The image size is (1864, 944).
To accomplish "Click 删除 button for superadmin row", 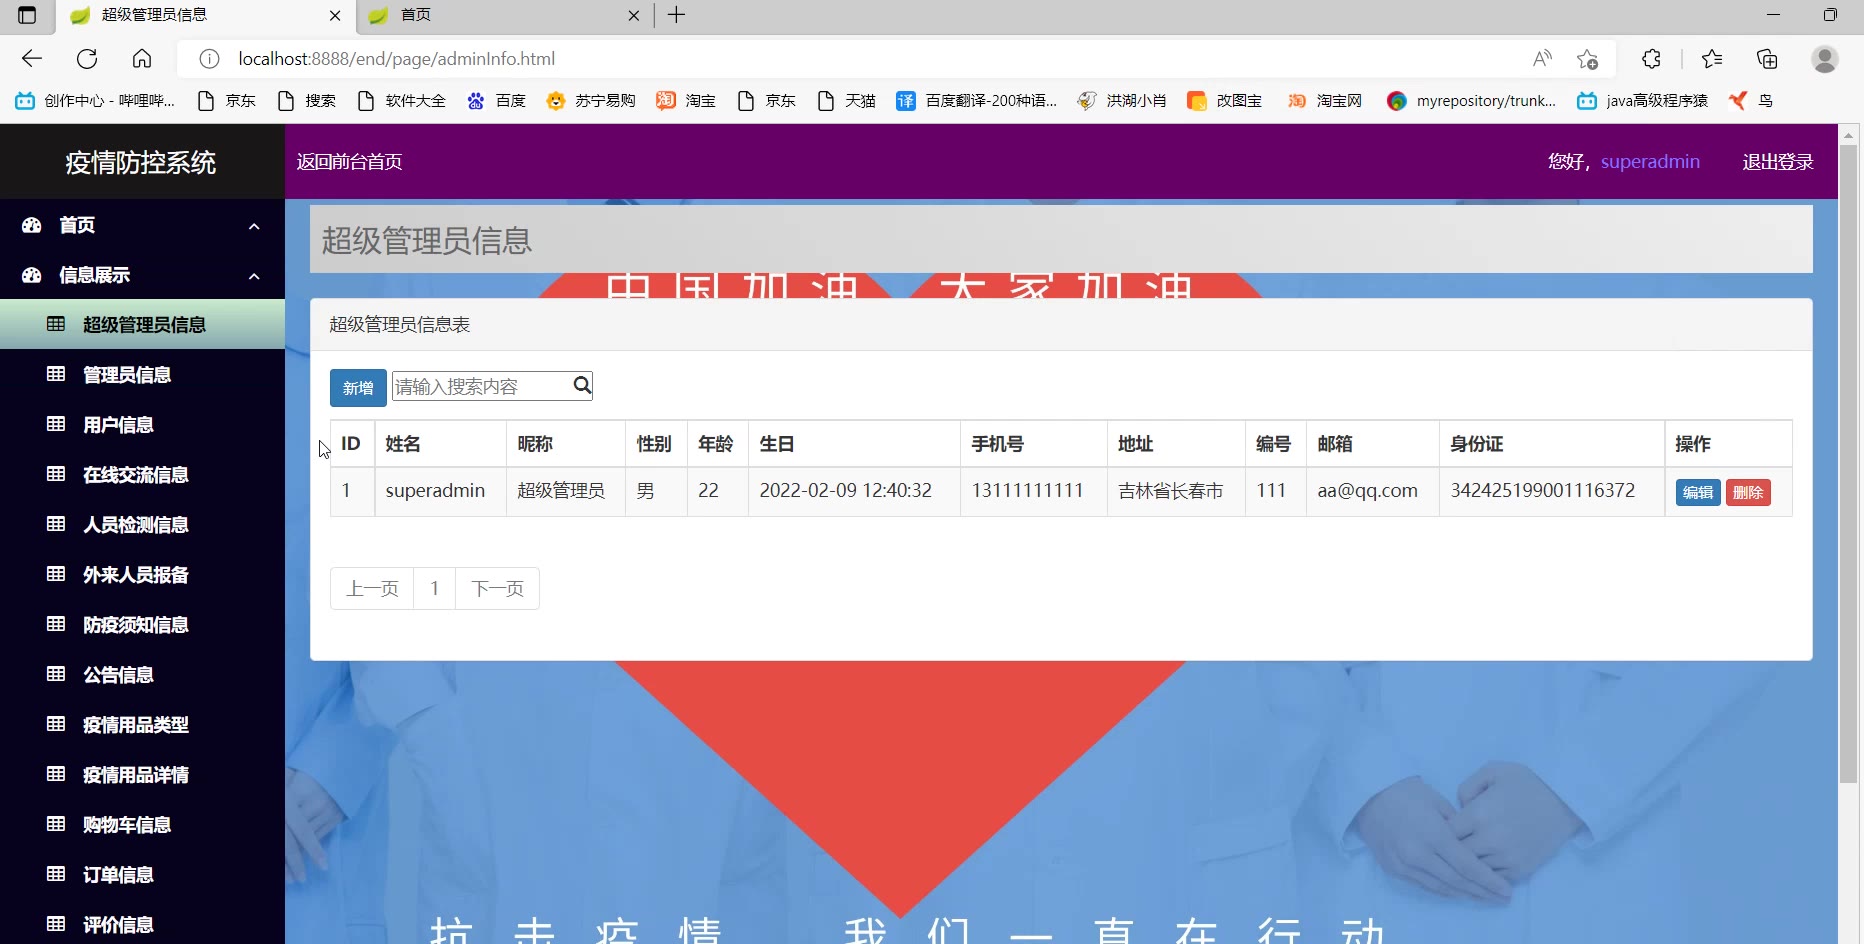I will (1748, 492).
